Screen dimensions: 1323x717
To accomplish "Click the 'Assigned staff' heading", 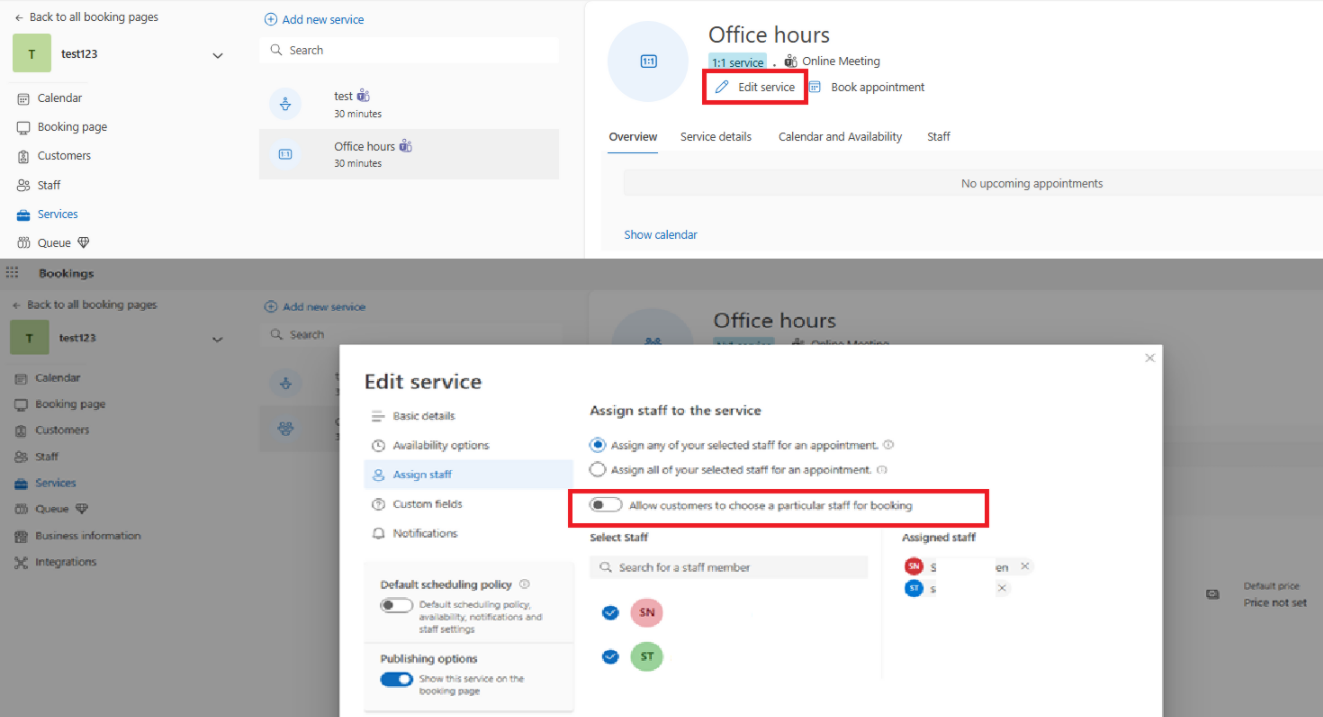I will pos(939,538).
